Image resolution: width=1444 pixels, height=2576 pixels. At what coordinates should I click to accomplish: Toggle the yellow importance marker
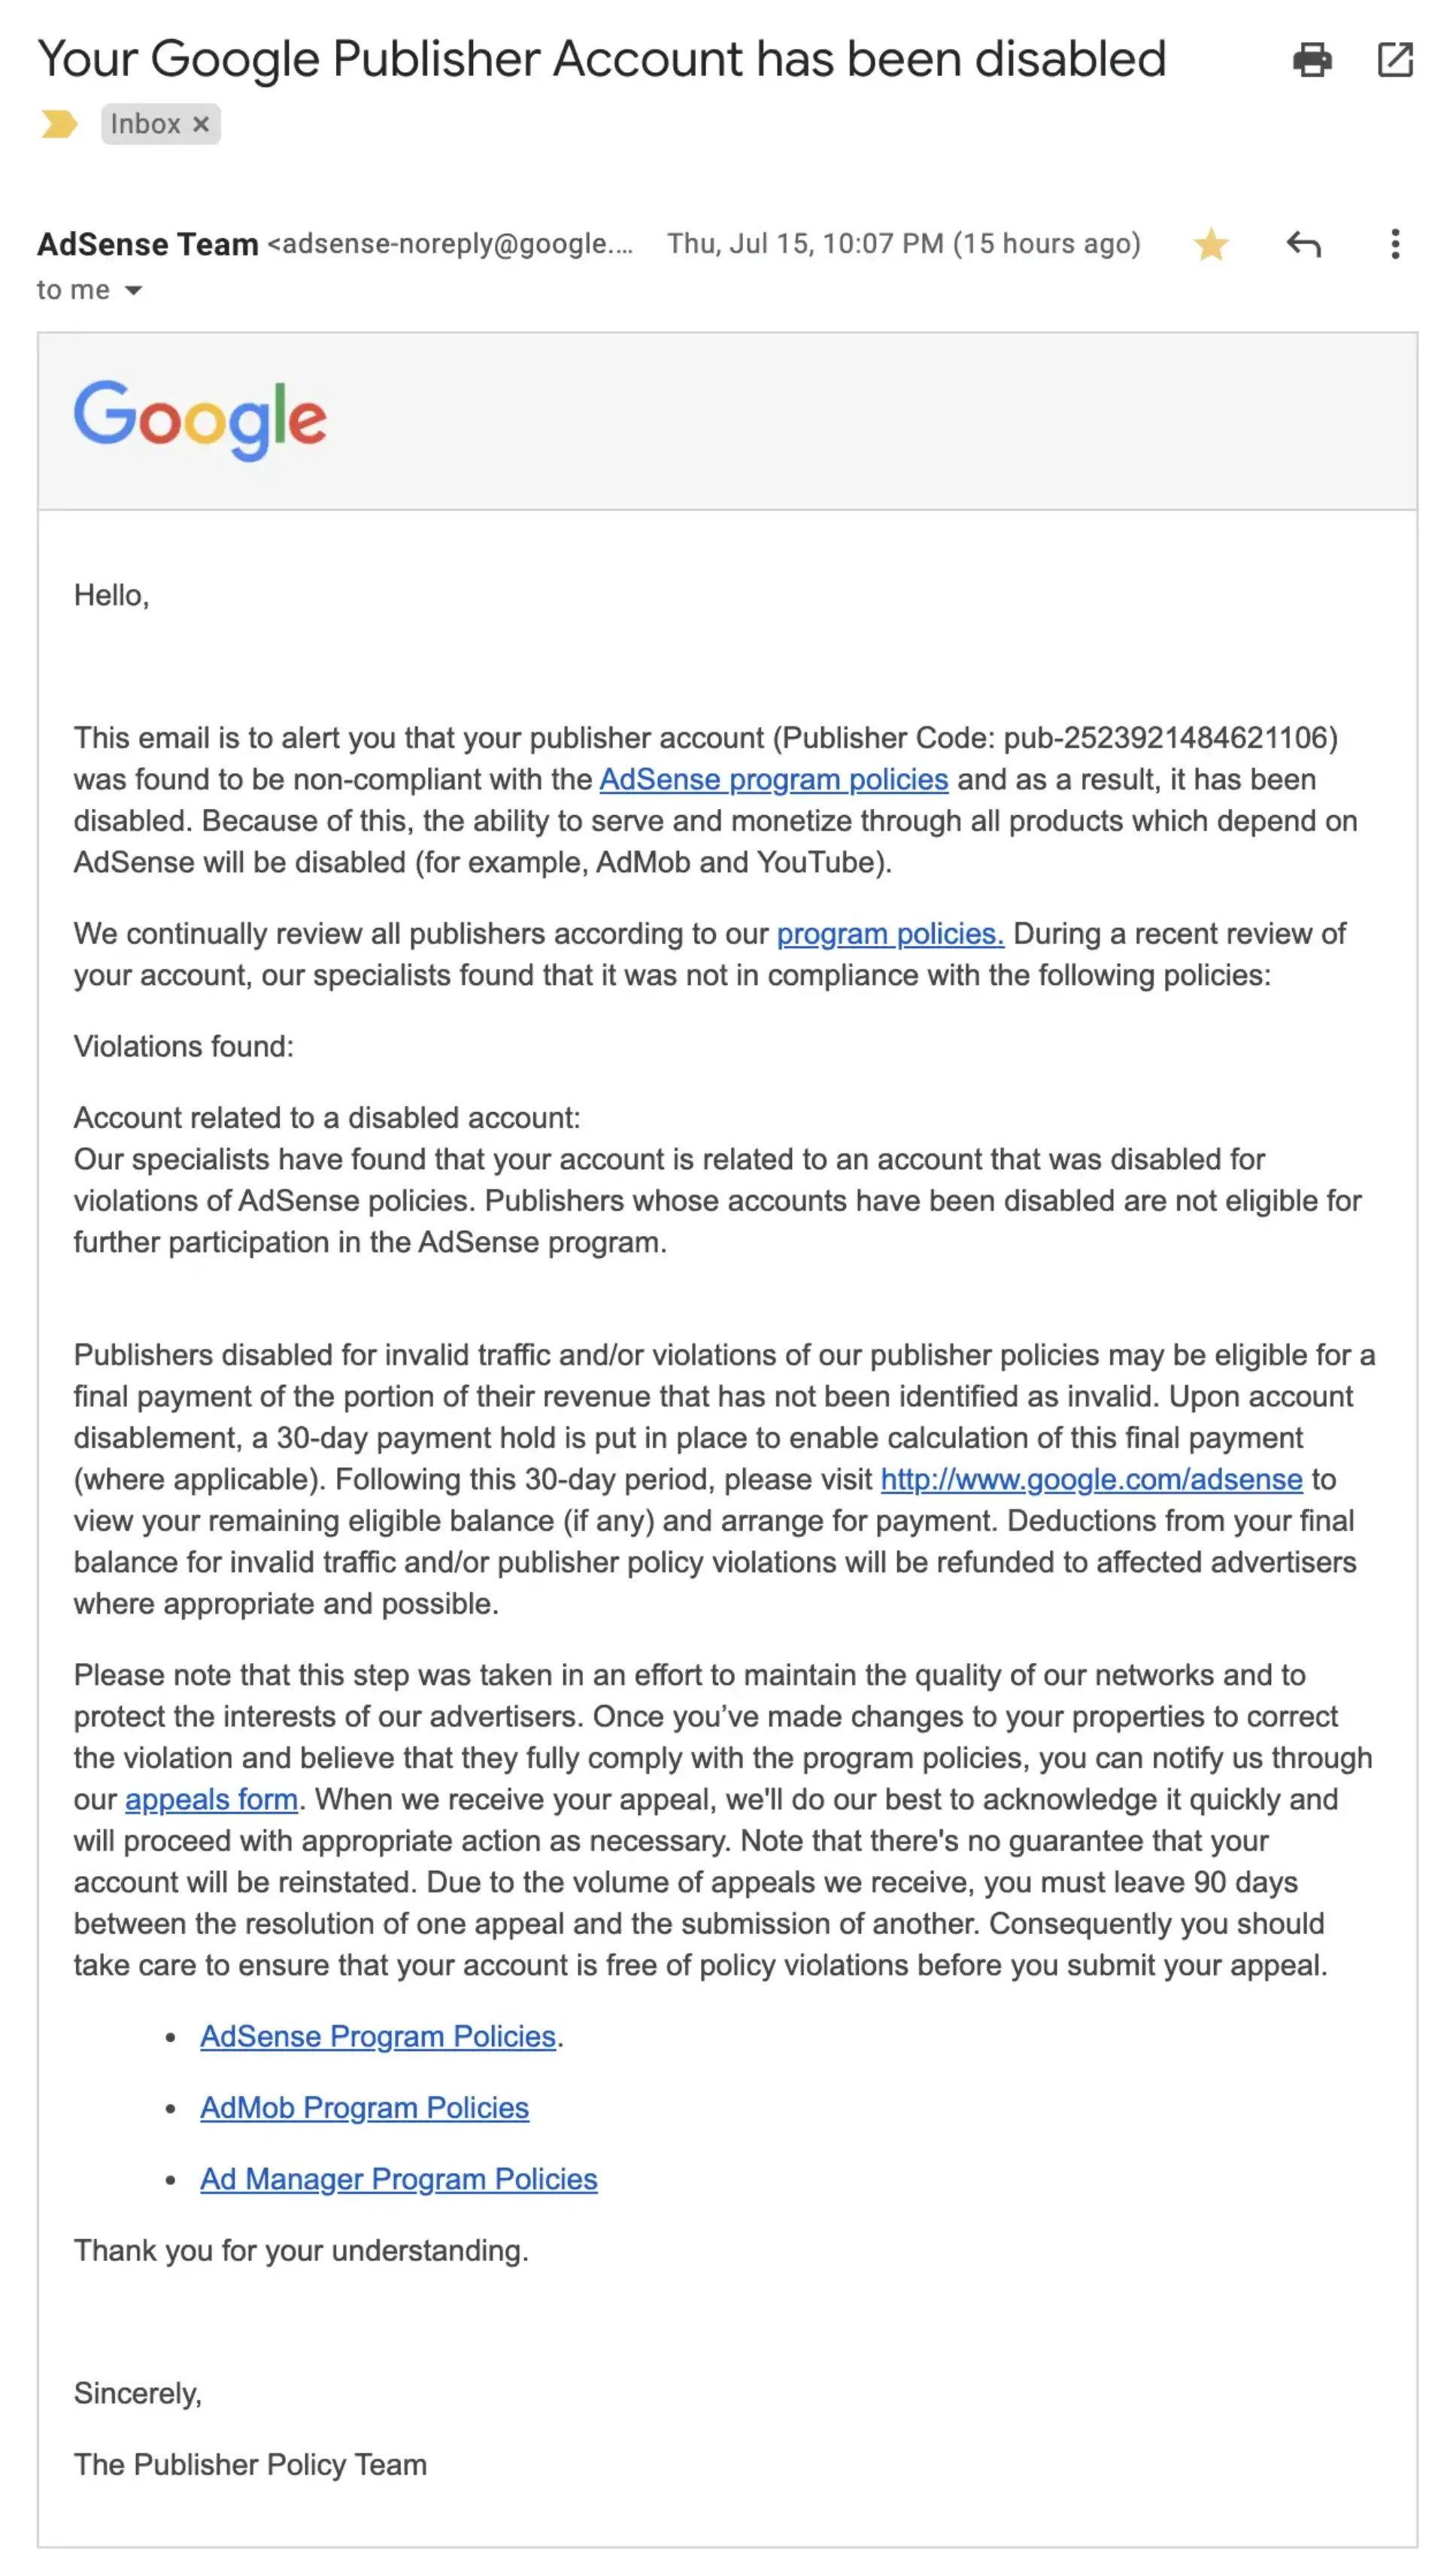pos(59,123)
